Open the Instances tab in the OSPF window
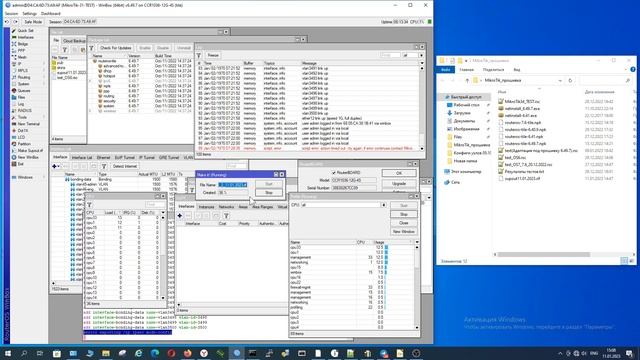This screenshot has height=360, width=640. [206, 207]
